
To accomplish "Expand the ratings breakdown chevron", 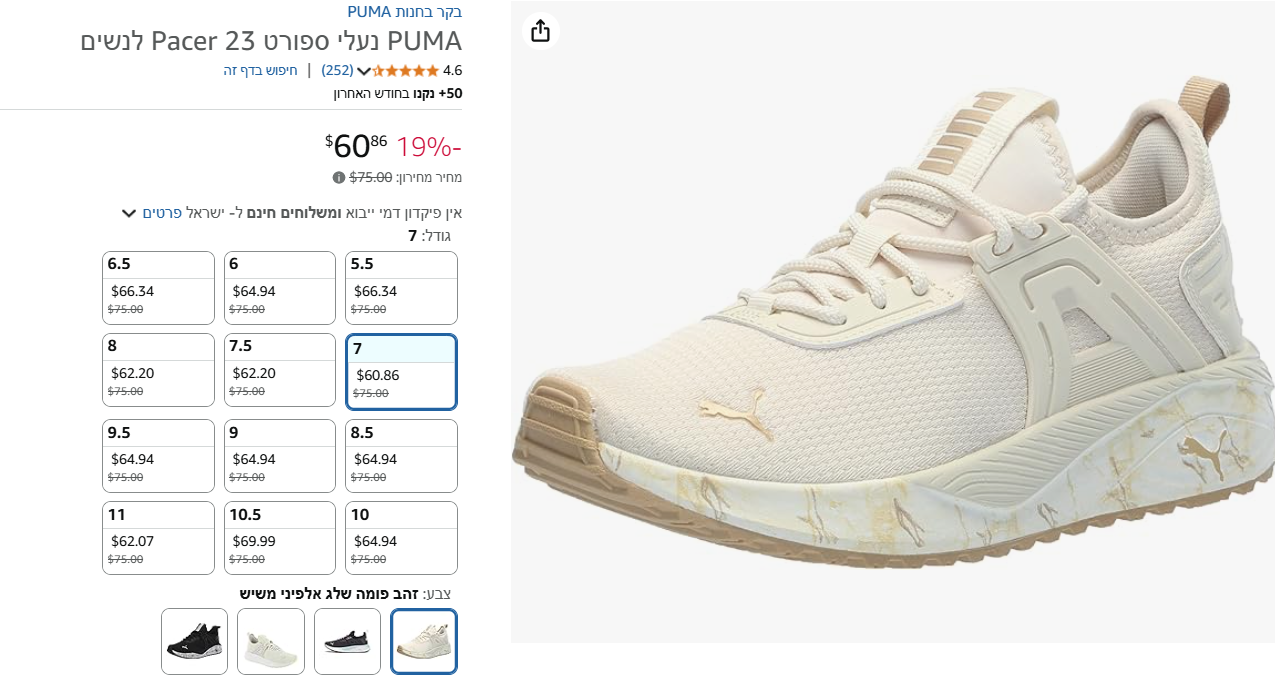I will pos(364,71).
